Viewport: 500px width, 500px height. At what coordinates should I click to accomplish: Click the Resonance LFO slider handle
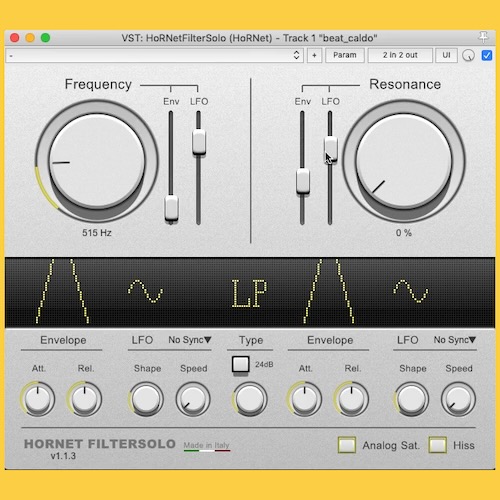pyautogui.click(x=331, y=150)
